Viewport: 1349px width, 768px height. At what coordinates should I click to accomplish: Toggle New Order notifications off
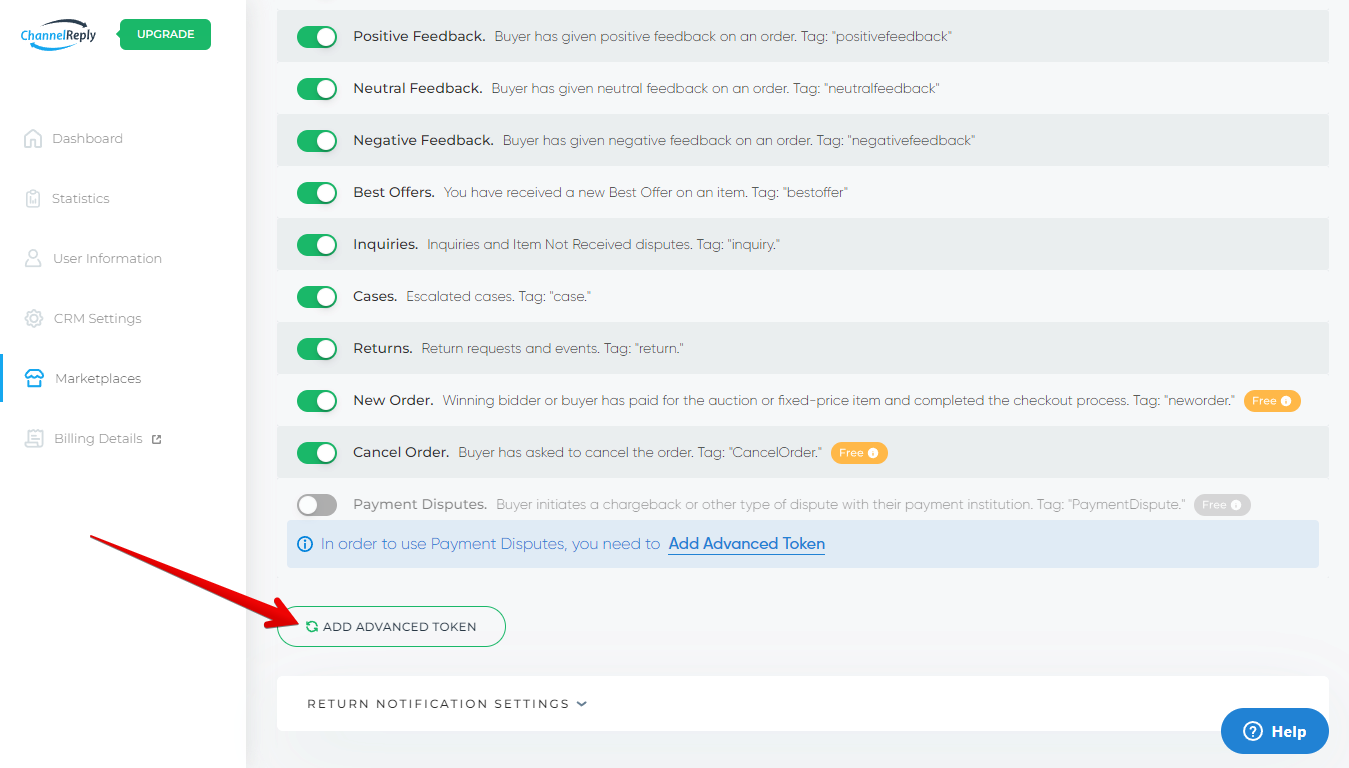click(x=317, y=401)
